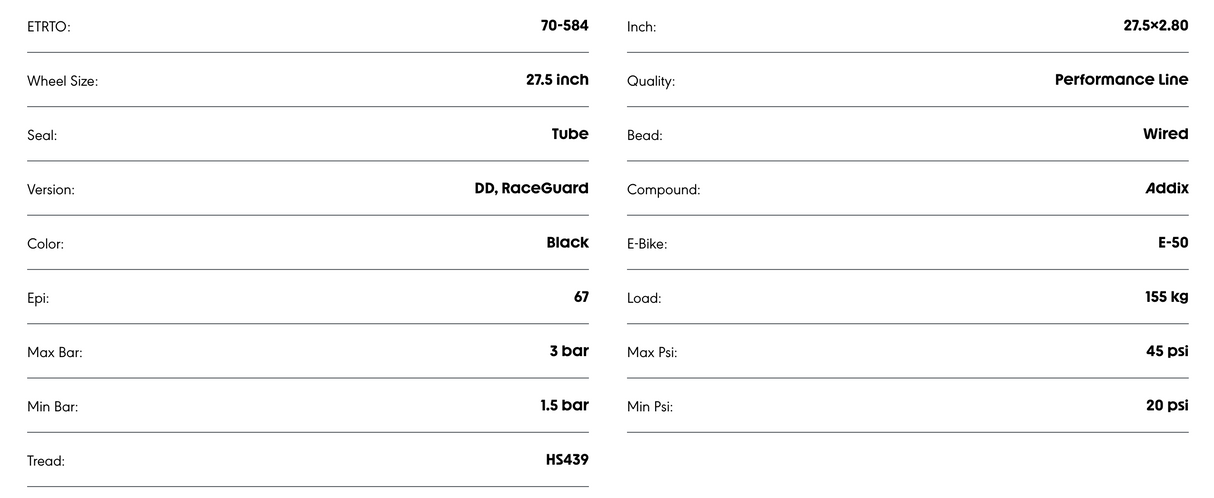
Task: Select the 1.5 bar minimum value
Action: [564, 405]
